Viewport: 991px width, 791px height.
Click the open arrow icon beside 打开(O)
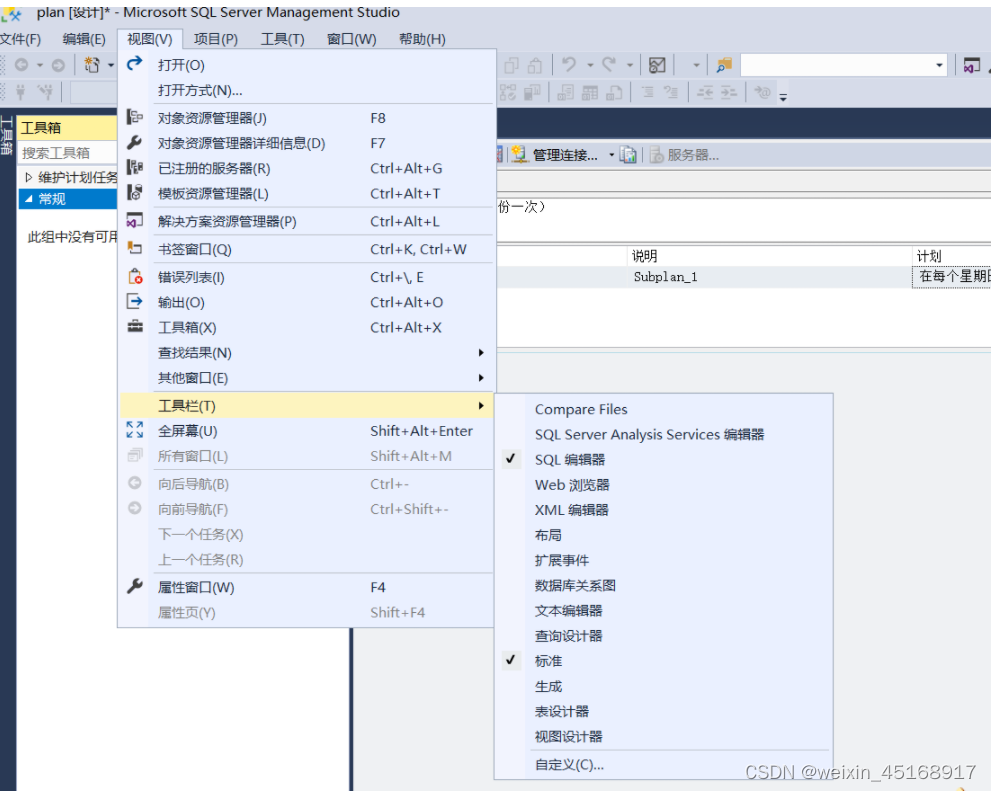coord(135,64)
